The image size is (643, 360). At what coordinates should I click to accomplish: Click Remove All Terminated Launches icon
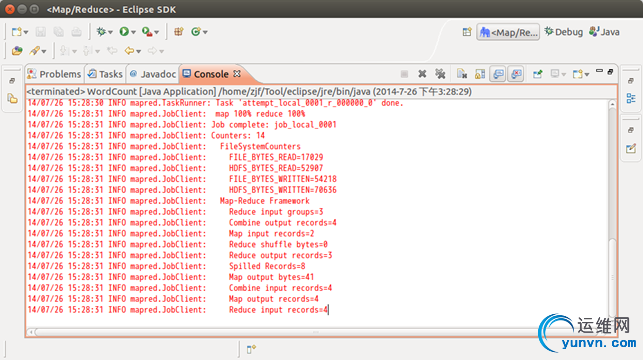point(440,74)
